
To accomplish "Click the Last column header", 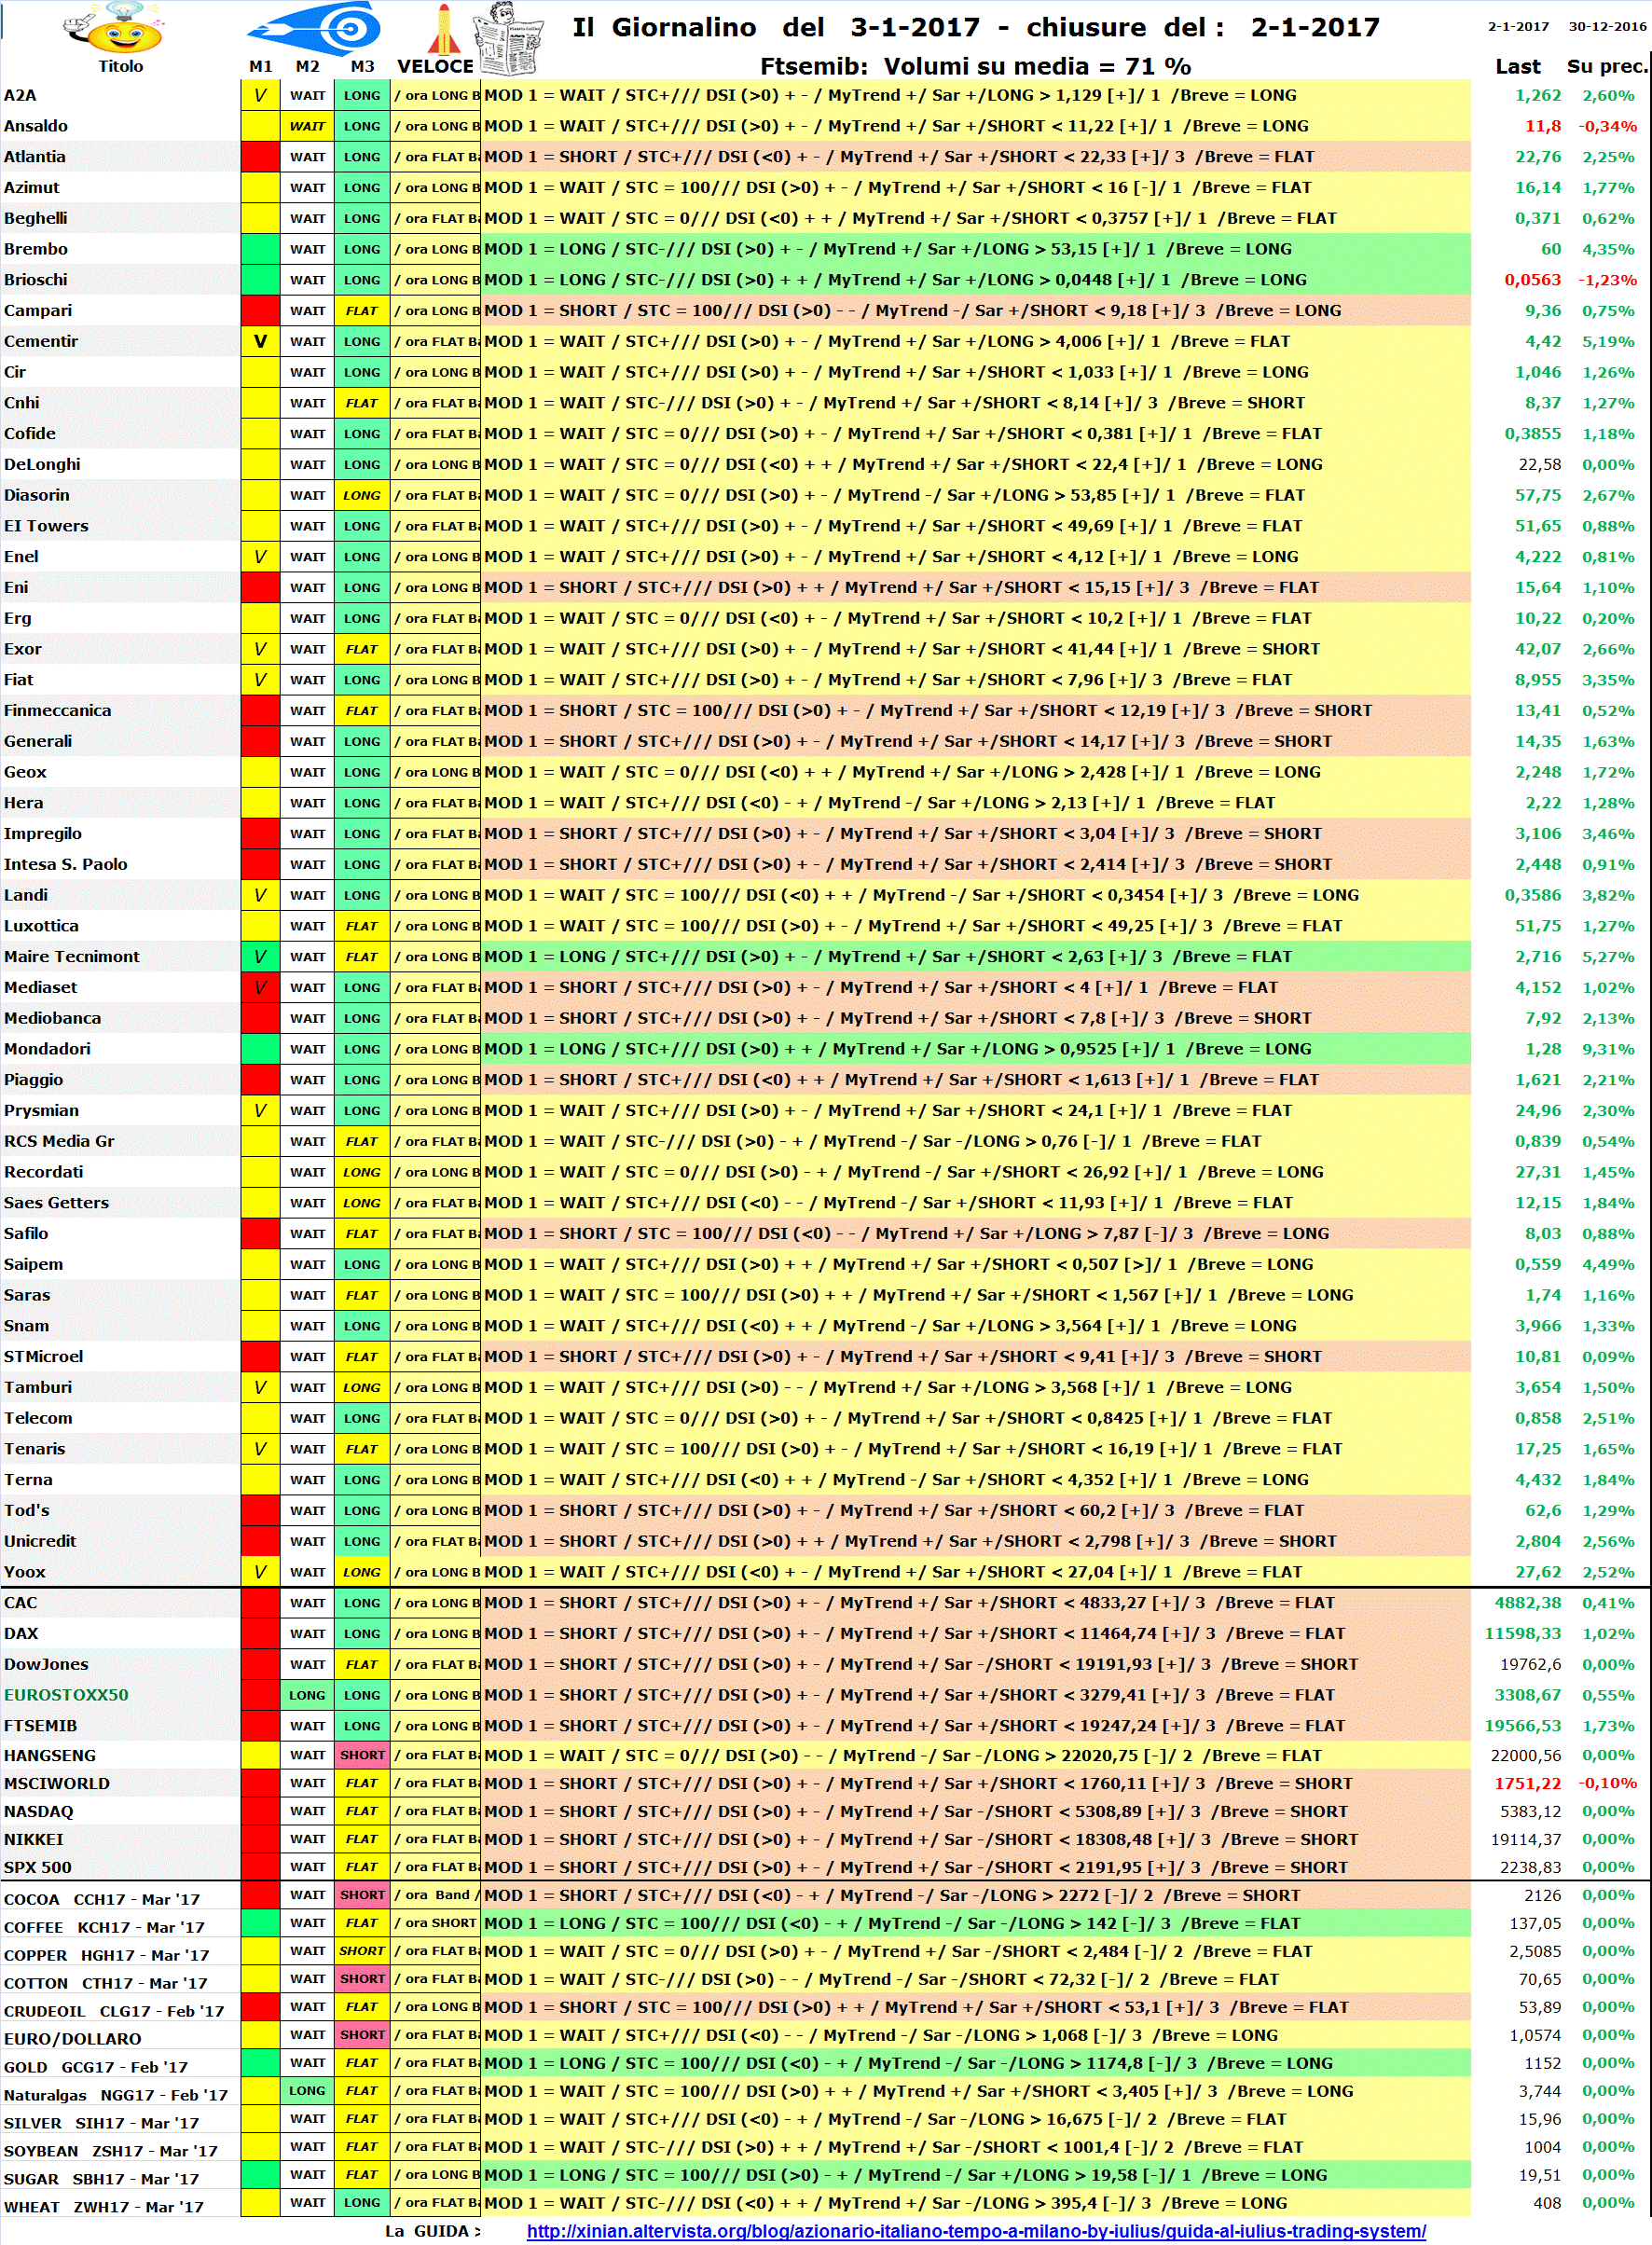I will click(x=1517, y=66).
